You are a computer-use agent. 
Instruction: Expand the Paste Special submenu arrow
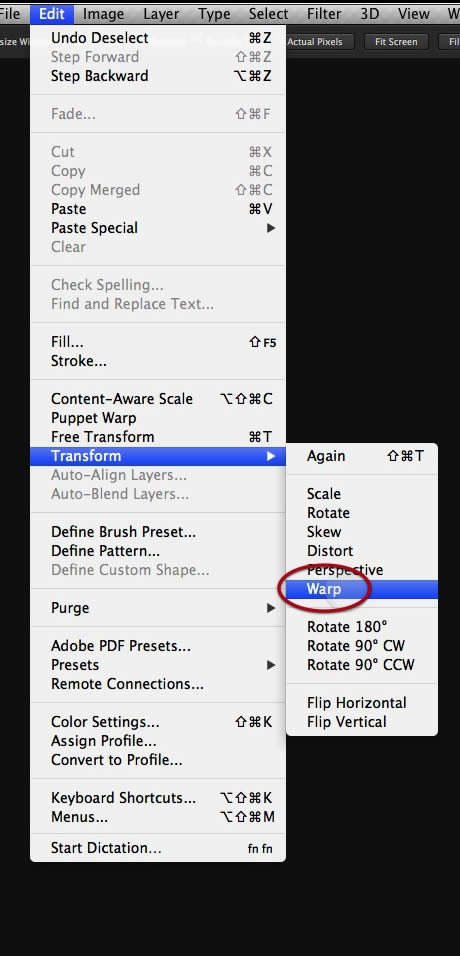tap(271, 228)
